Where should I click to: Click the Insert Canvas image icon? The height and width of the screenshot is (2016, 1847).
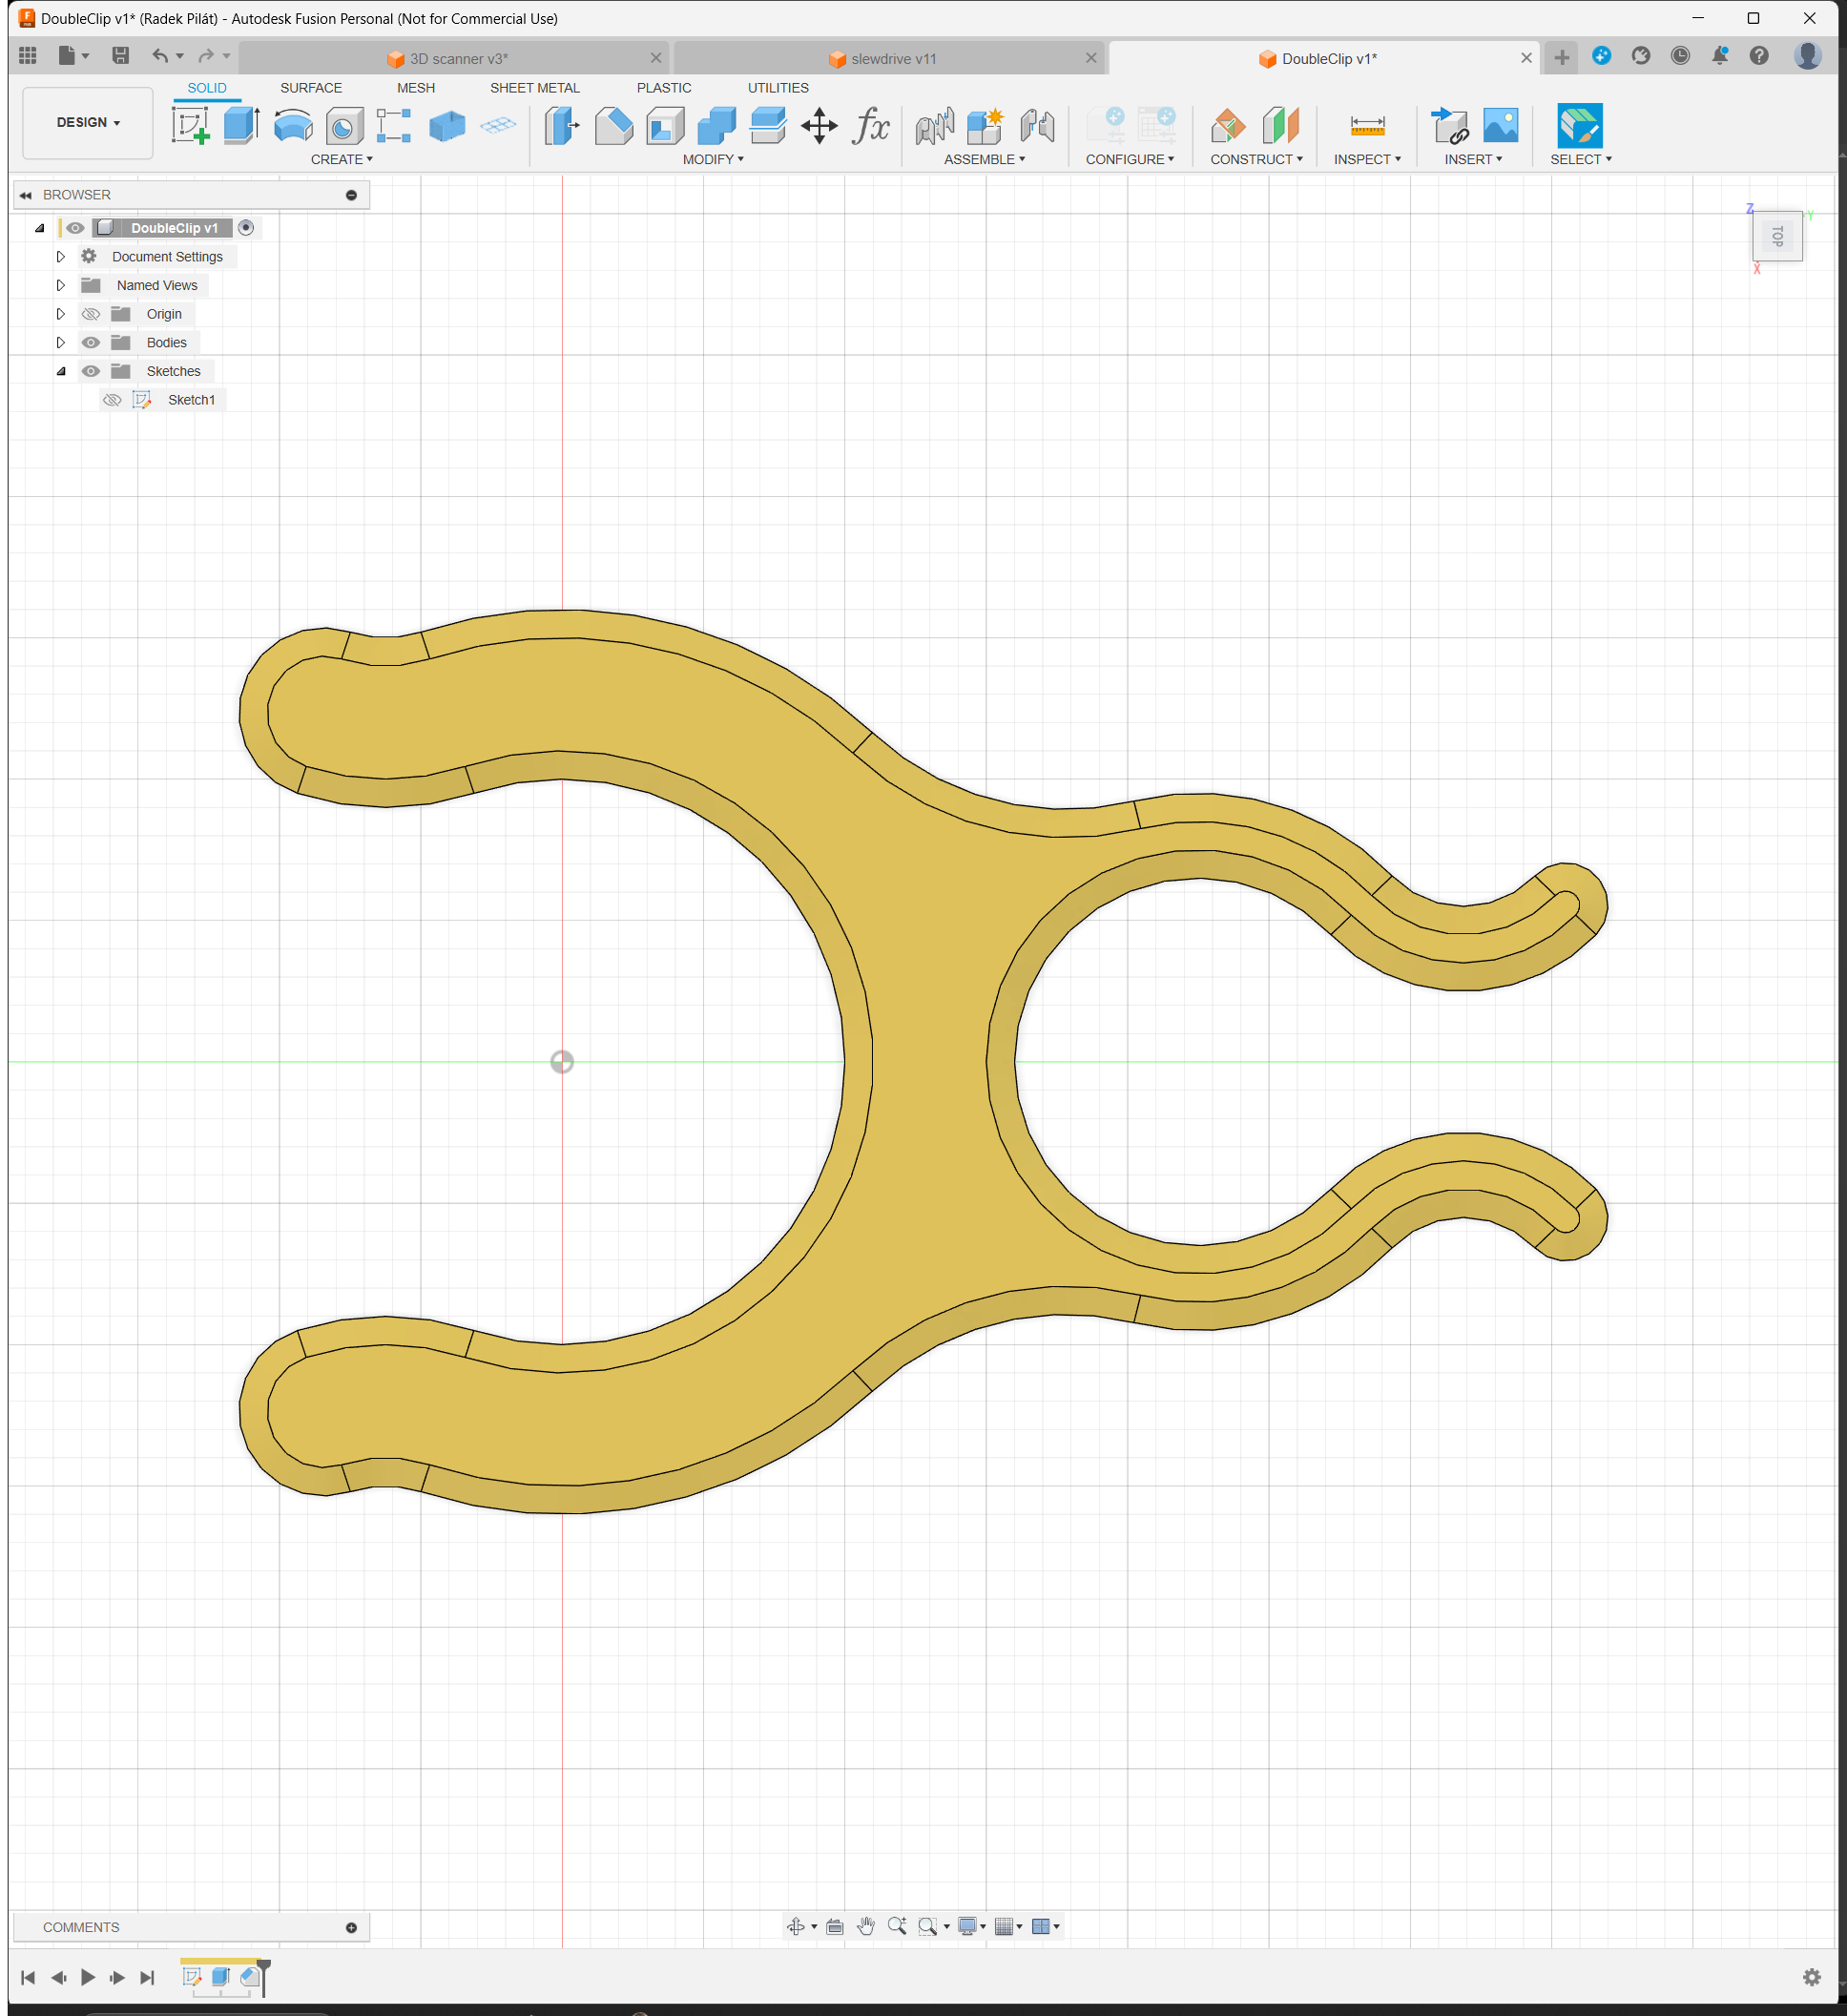(x=1500, y=127)
